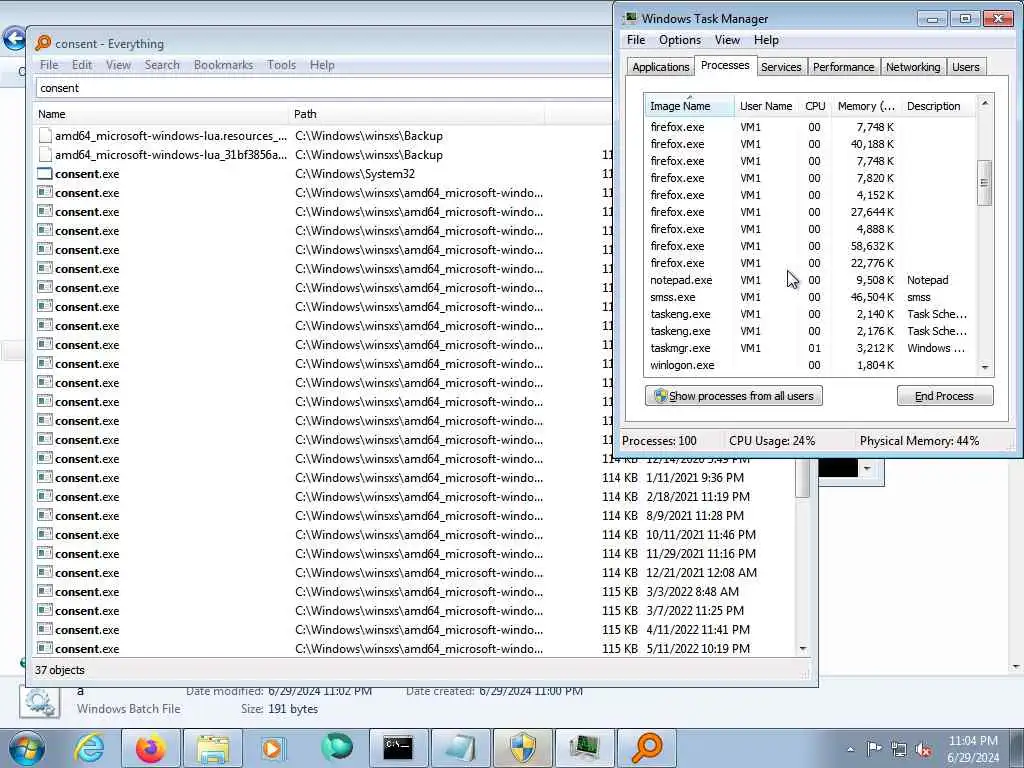
Task: Select the winlogon.exe process row
Action: coord(810,365)
